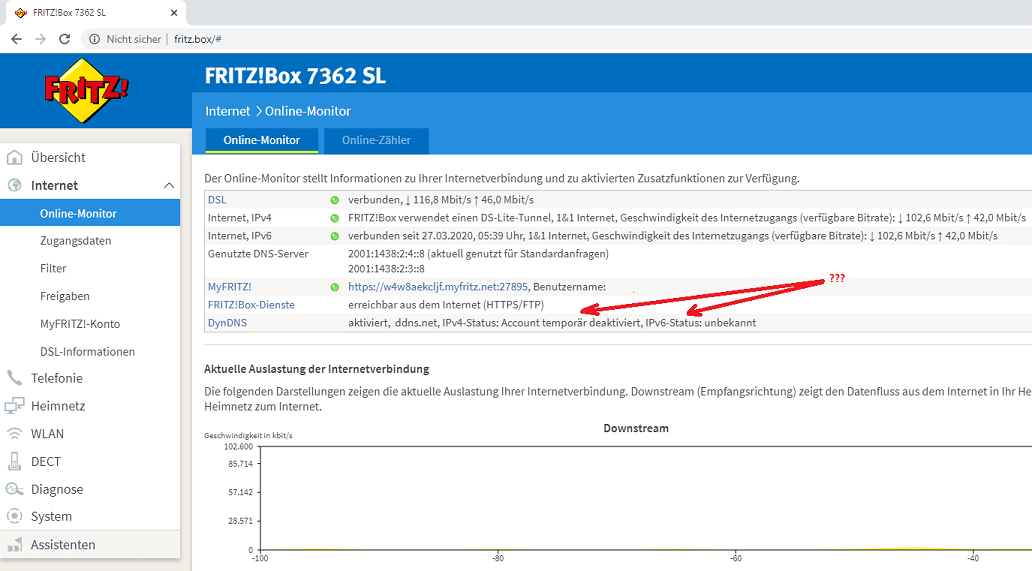The image size is (1032, 571).
Task: Click DNS address 2001:1438:2:3::8
Action: click(x=386, y=268)
